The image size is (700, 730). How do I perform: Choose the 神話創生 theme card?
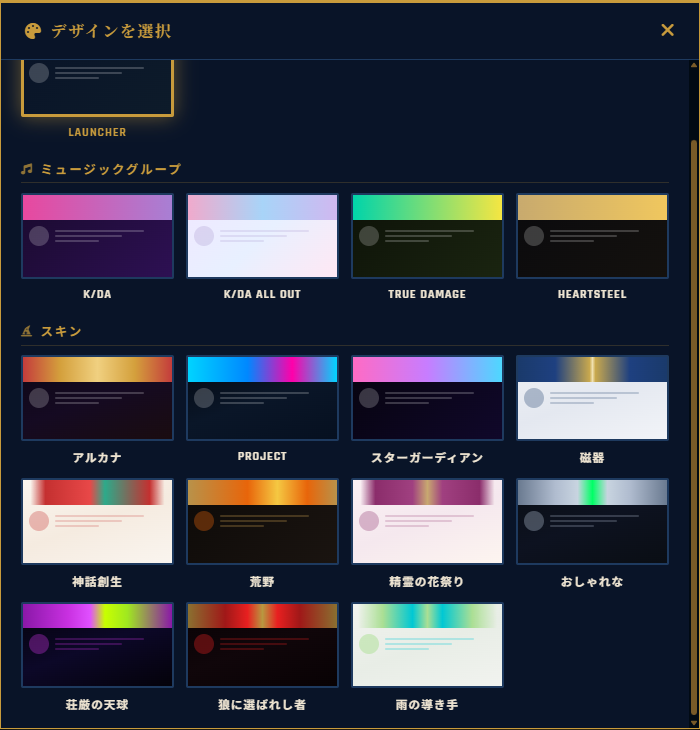click(x=97, y=521)
